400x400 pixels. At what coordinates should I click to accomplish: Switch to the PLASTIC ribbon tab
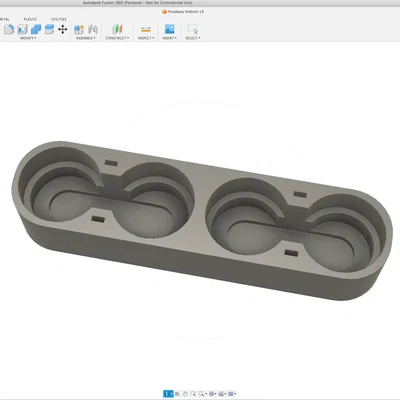tap(30, 19)
